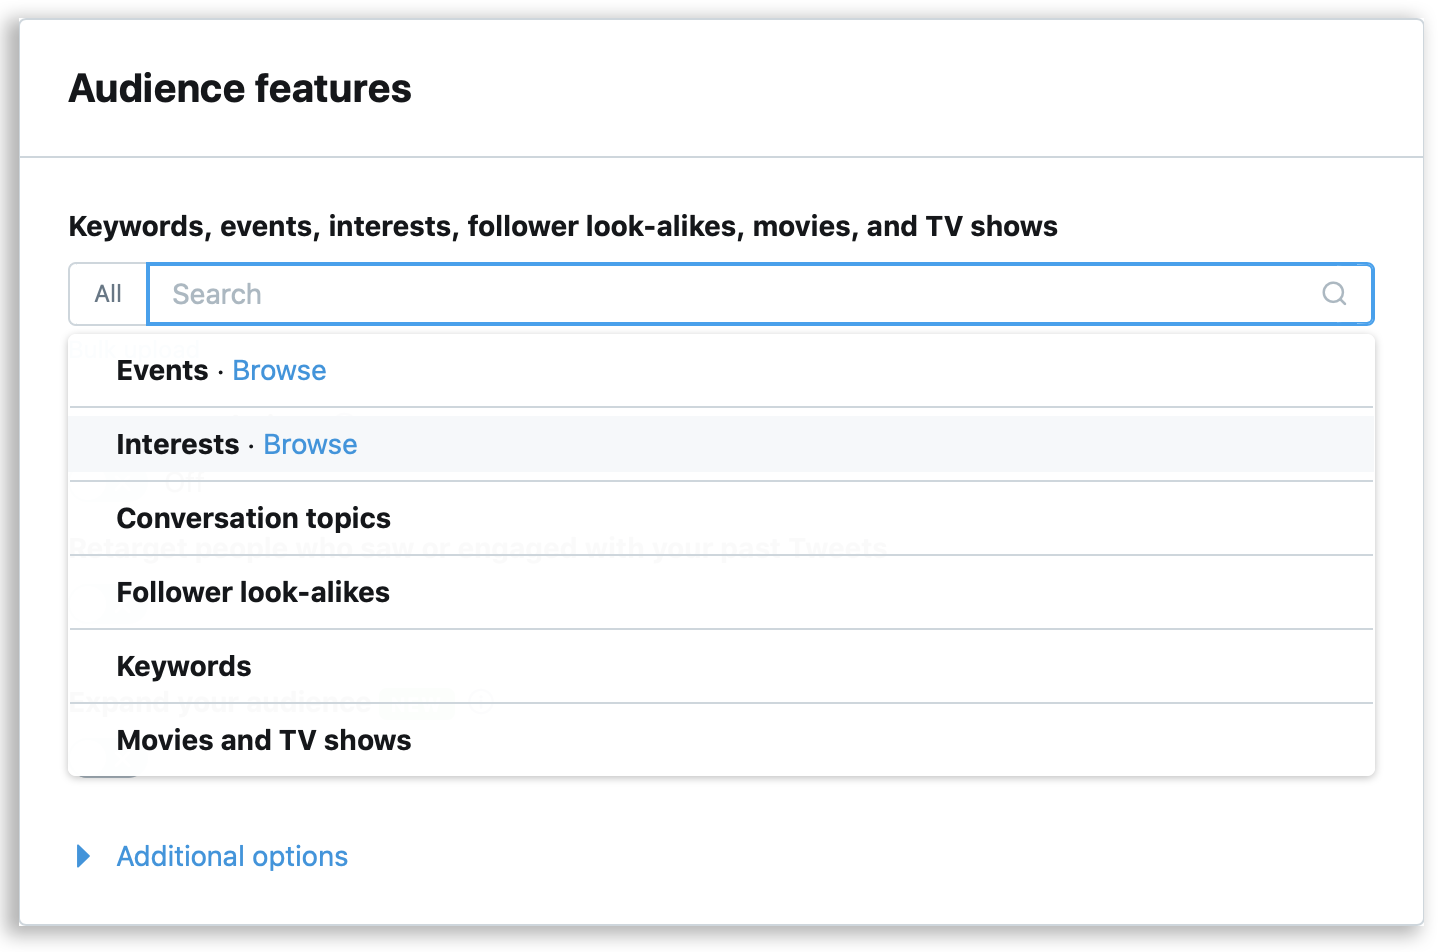Click the All label beside Search

(x=108, y=294)
